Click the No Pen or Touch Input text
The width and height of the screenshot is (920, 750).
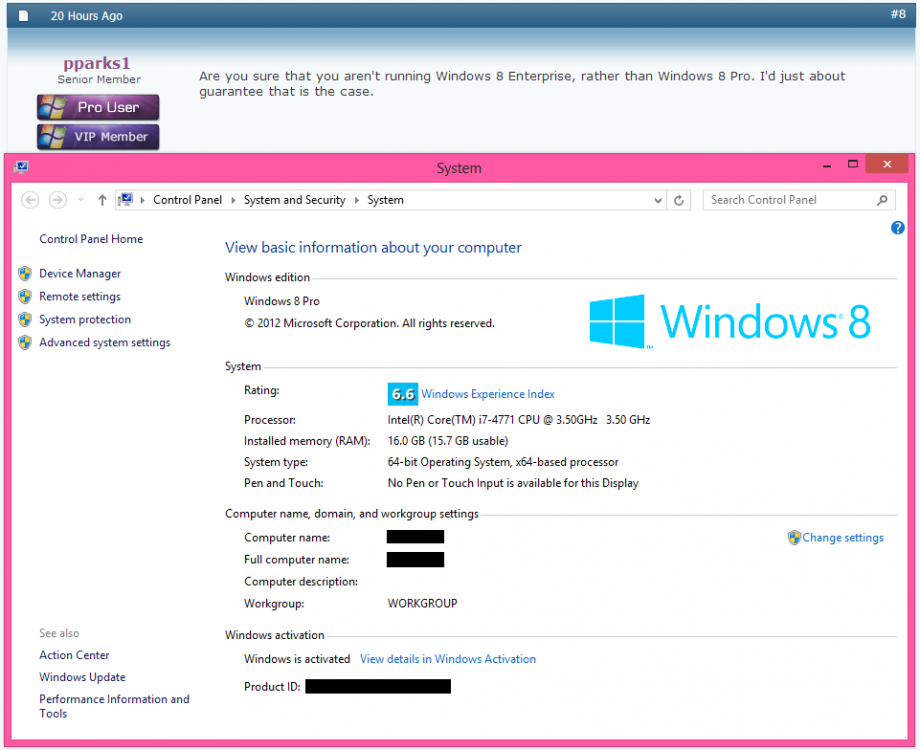click(x=513, y=483)
